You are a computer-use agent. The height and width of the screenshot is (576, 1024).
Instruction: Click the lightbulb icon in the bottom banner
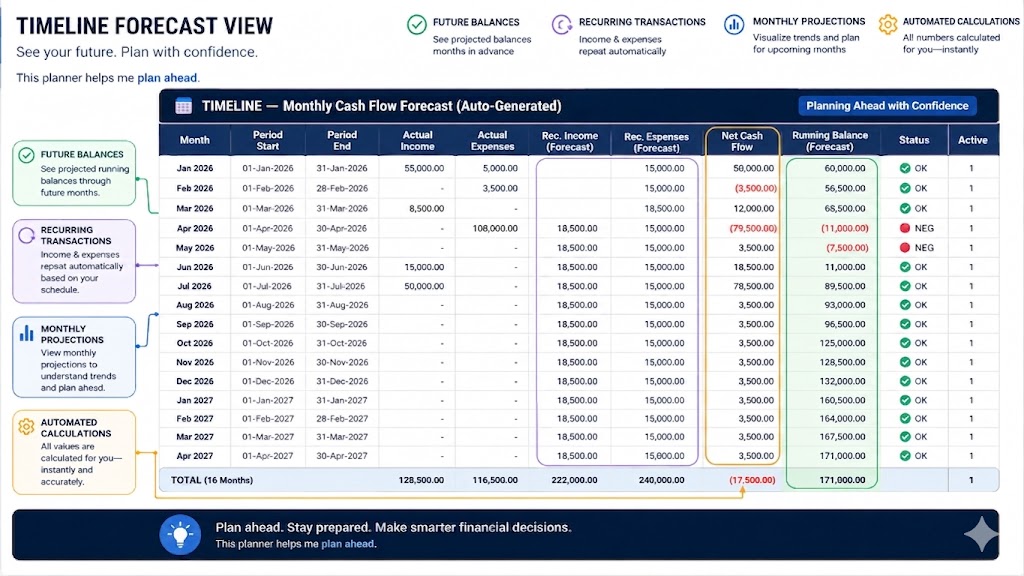click(180, 535)
